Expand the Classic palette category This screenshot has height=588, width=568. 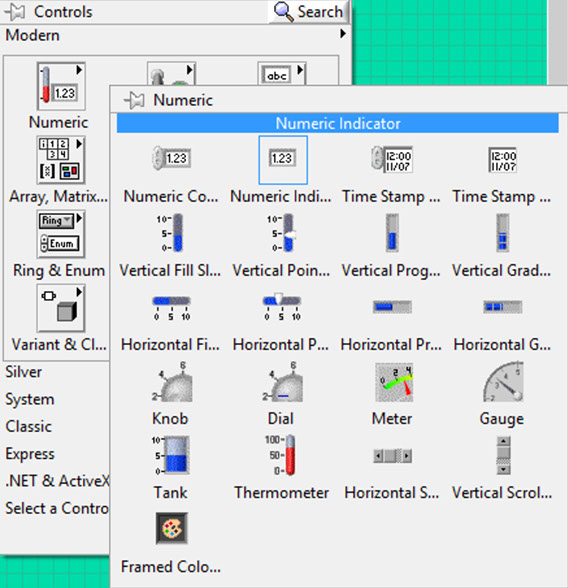[x=28, y=426]
